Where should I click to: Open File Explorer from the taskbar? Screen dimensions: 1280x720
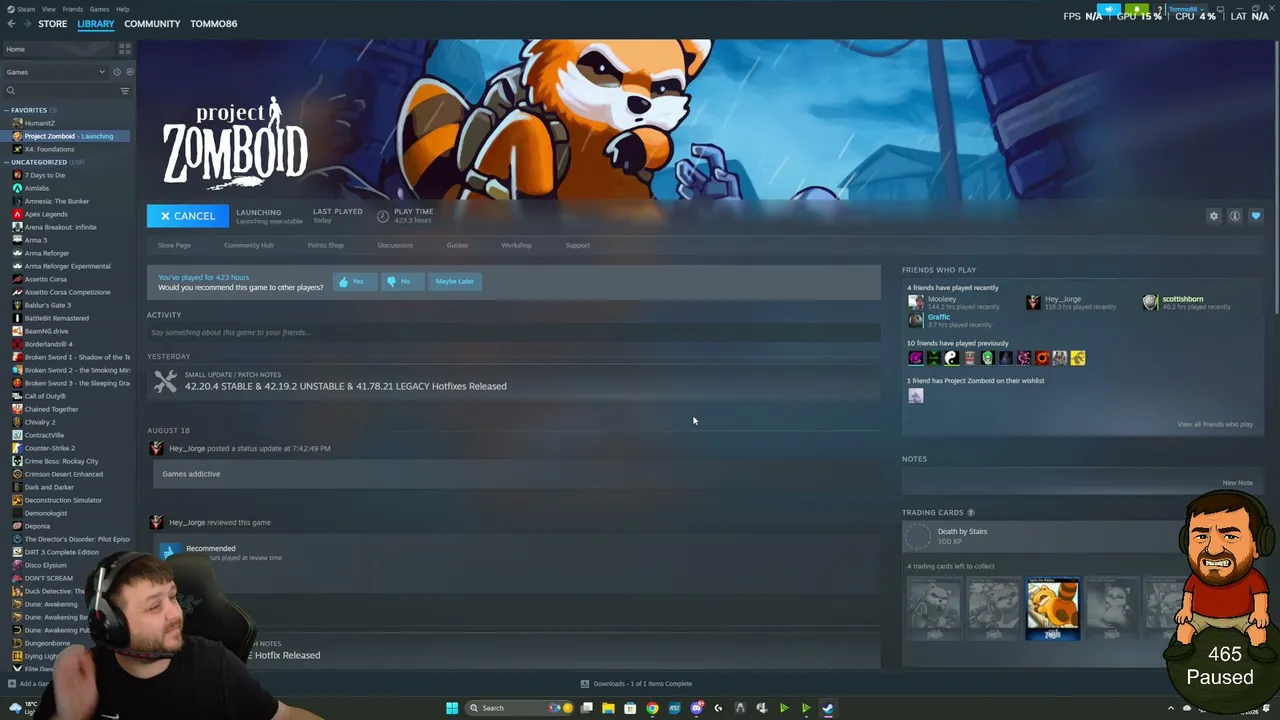(x=608, y=708)
